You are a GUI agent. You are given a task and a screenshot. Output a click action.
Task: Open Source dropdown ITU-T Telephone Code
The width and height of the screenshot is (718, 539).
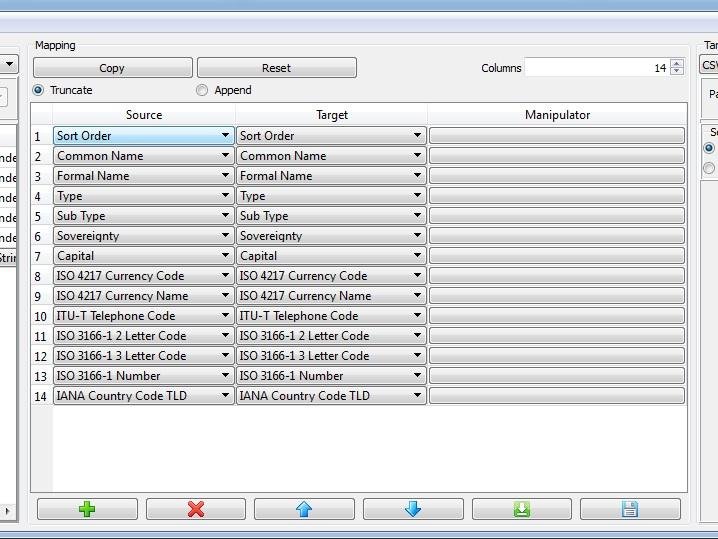pyautogui.click(x=144, y=316)
